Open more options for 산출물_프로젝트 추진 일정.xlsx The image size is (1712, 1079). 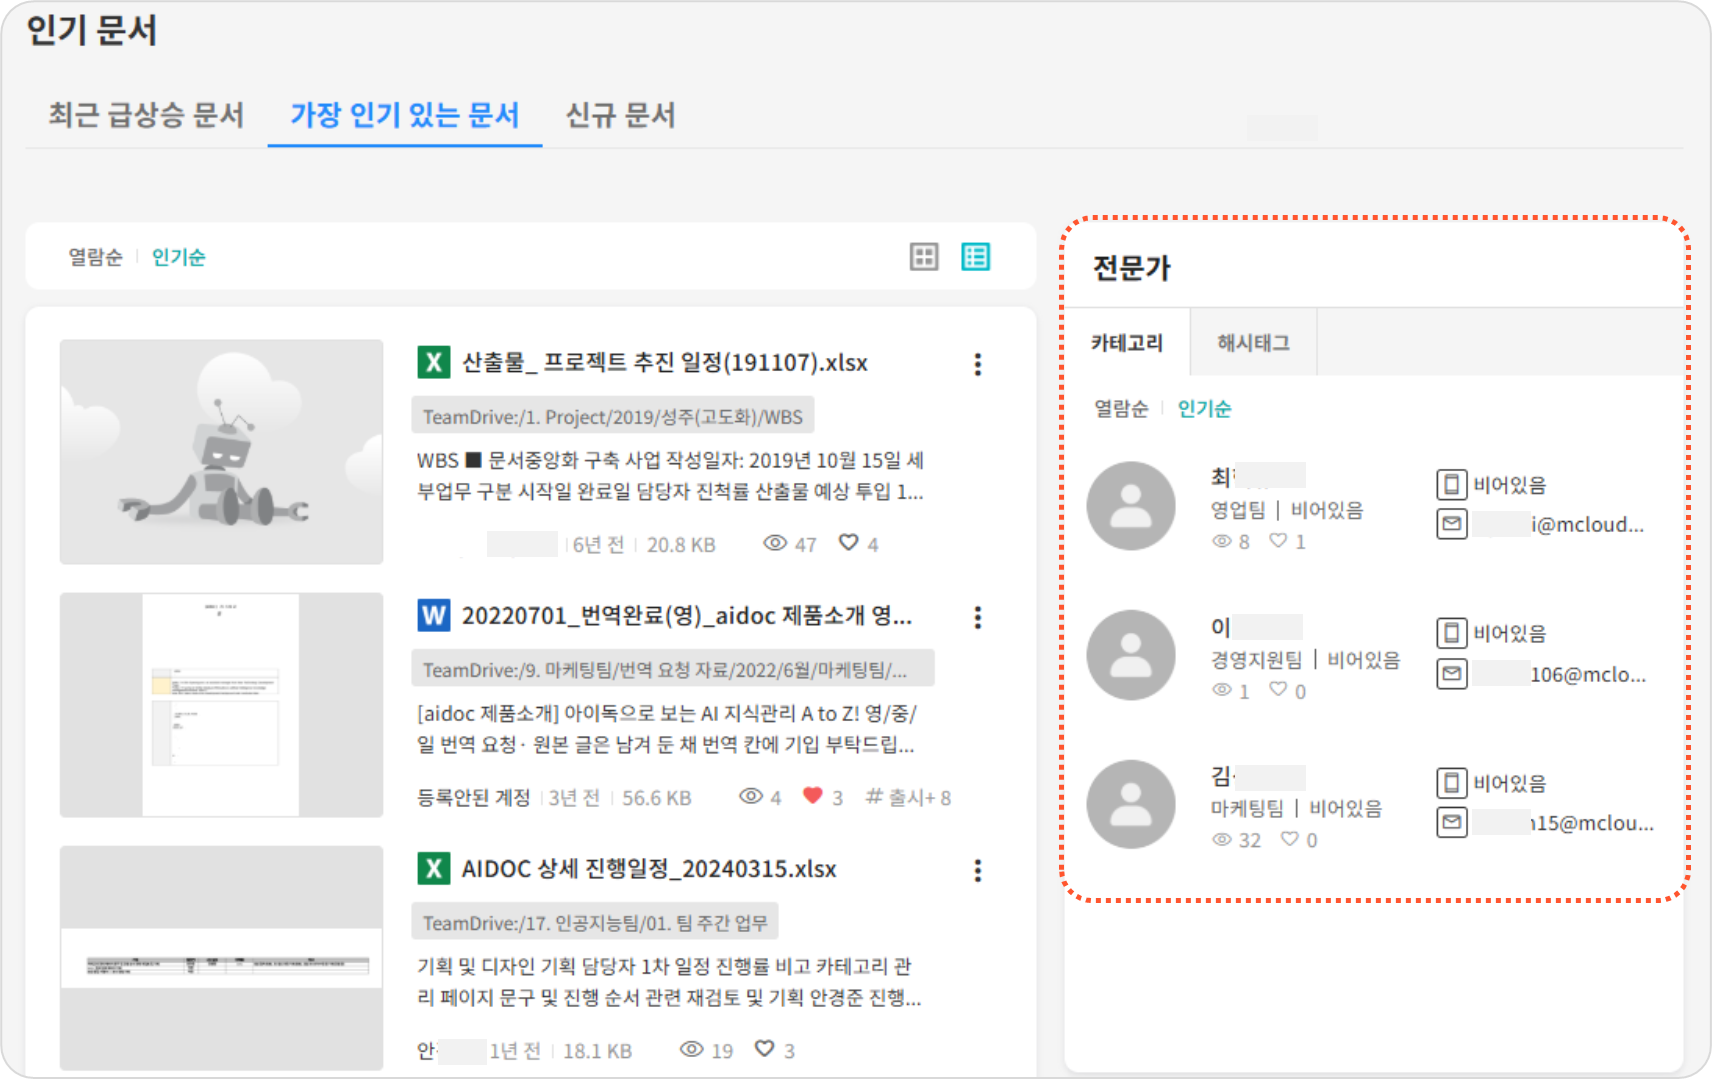click(977, 364)
